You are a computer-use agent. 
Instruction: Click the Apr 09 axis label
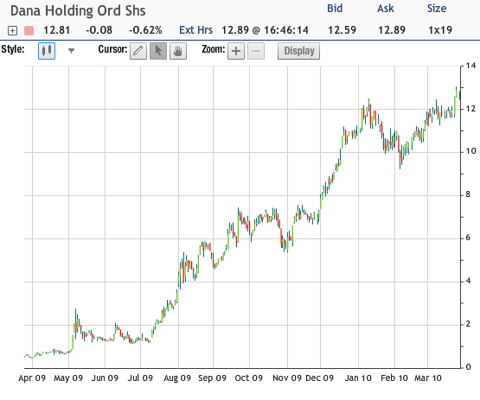(32, 378)
